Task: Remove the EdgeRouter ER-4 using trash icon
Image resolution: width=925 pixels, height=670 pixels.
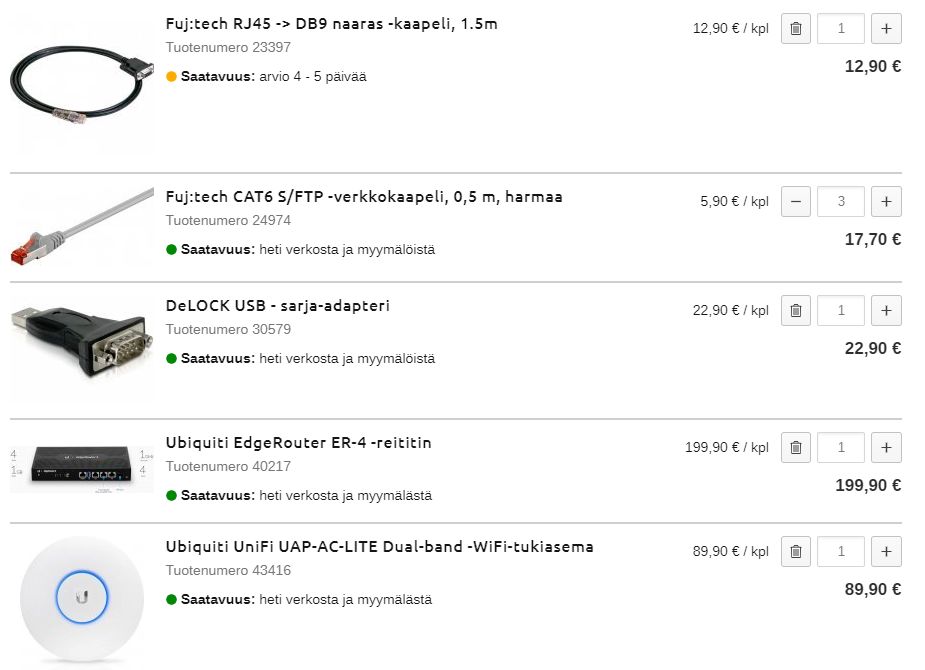Action: point(795,447)
